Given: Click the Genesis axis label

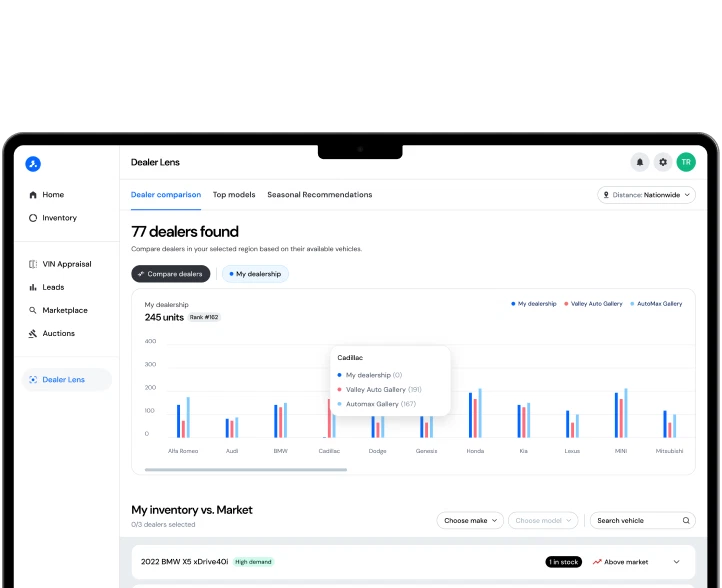Looking at the screenshot, I should point(426,451).
